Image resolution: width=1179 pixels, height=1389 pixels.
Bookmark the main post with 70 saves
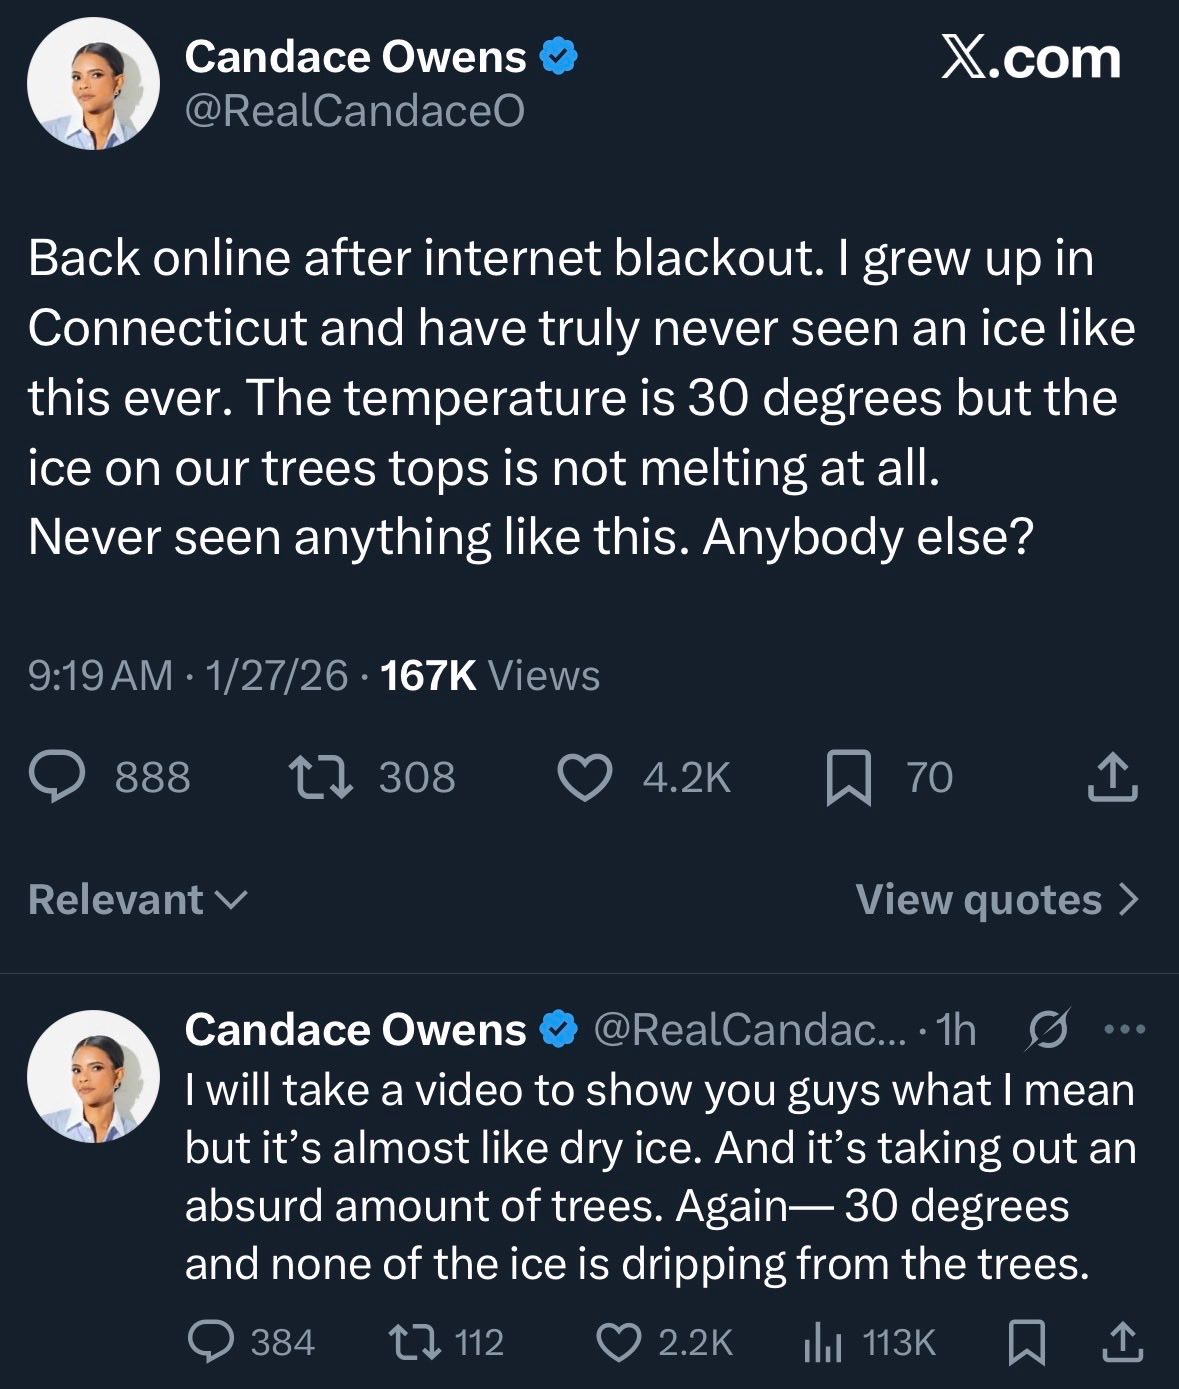coord(848,778)
